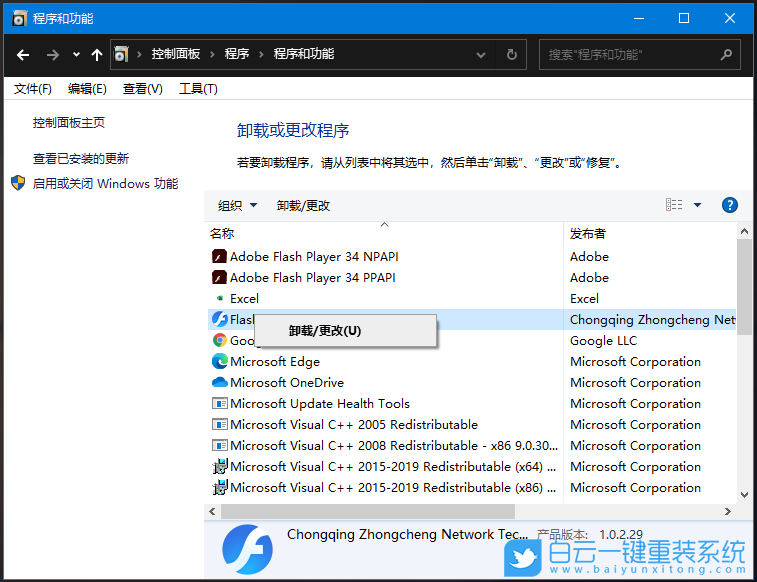Click Microsoft Update Health Tools icon
Viewport: 757px width, 582px height.
point(220,403)
